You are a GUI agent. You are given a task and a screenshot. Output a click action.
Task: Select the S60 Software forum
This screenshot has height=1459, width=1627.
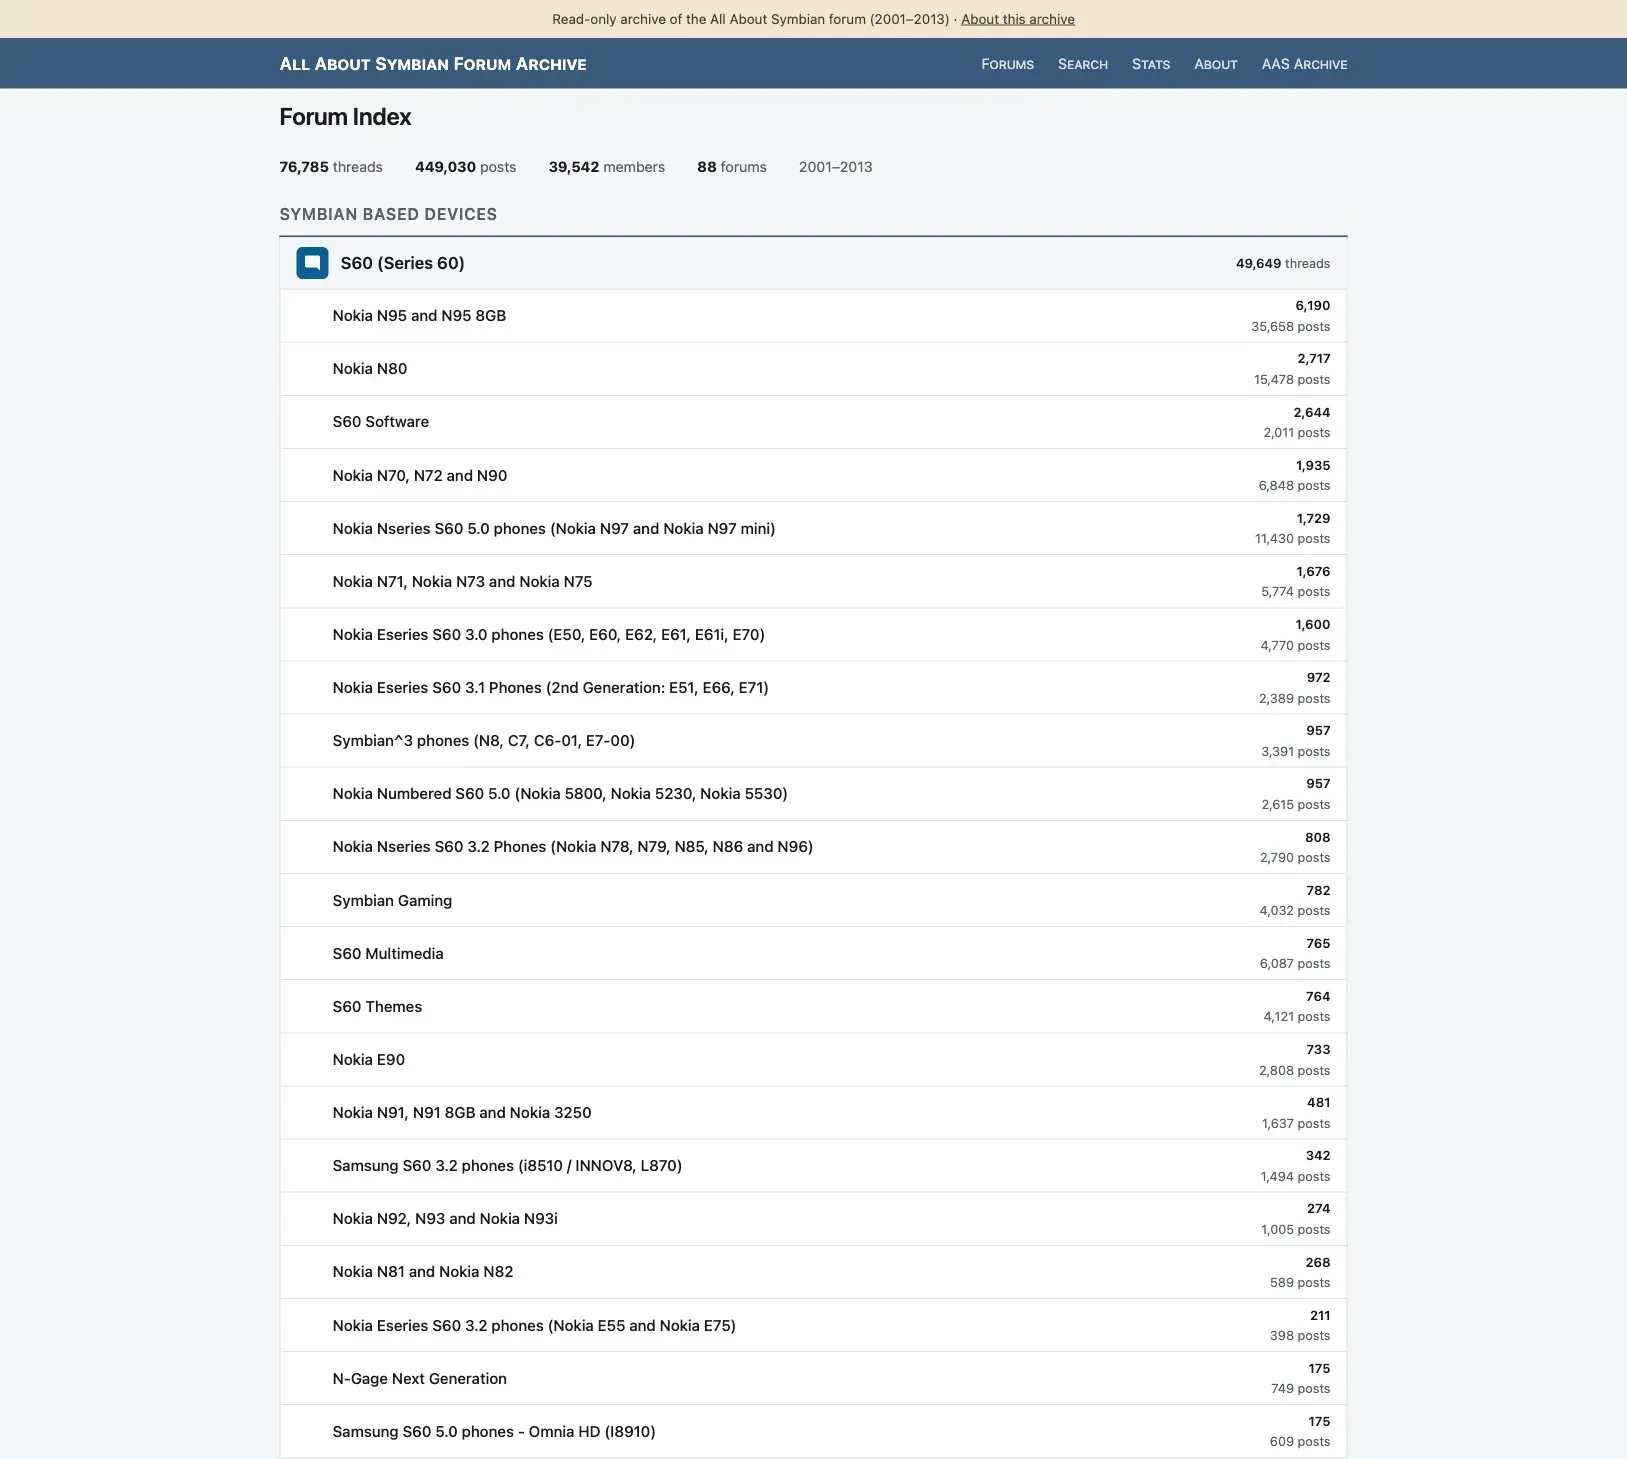pos(381,422)
